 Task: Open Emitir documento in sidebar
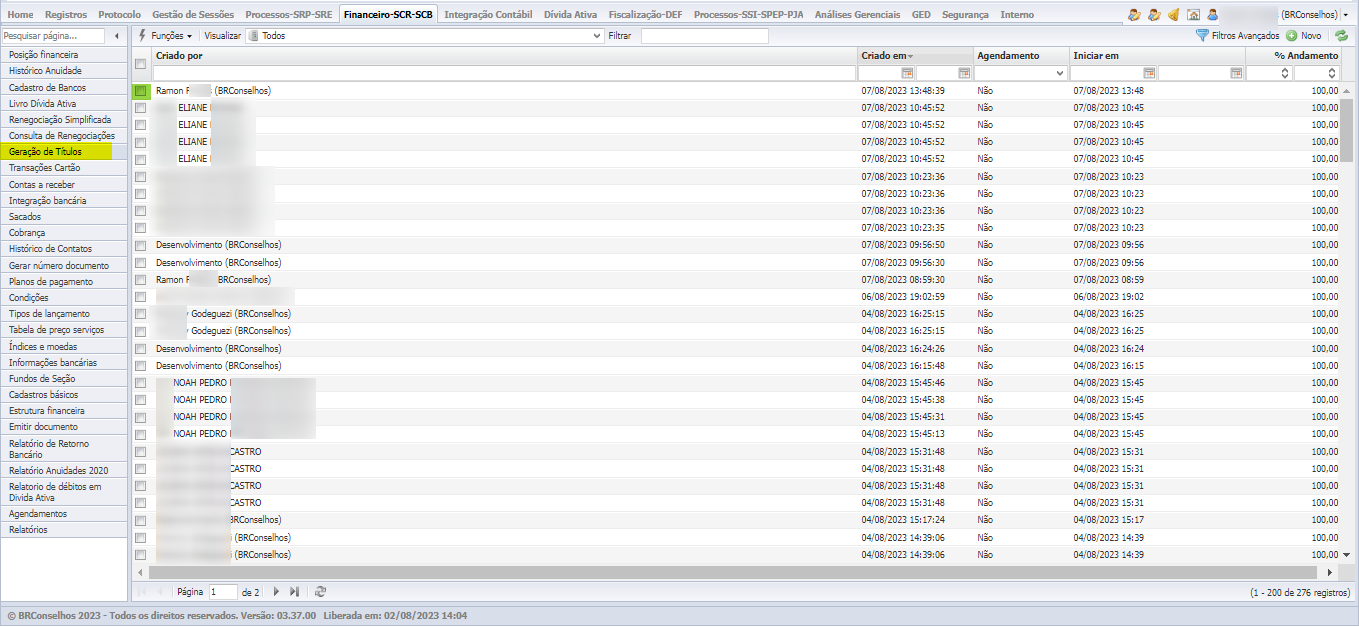tap(64, 427)
